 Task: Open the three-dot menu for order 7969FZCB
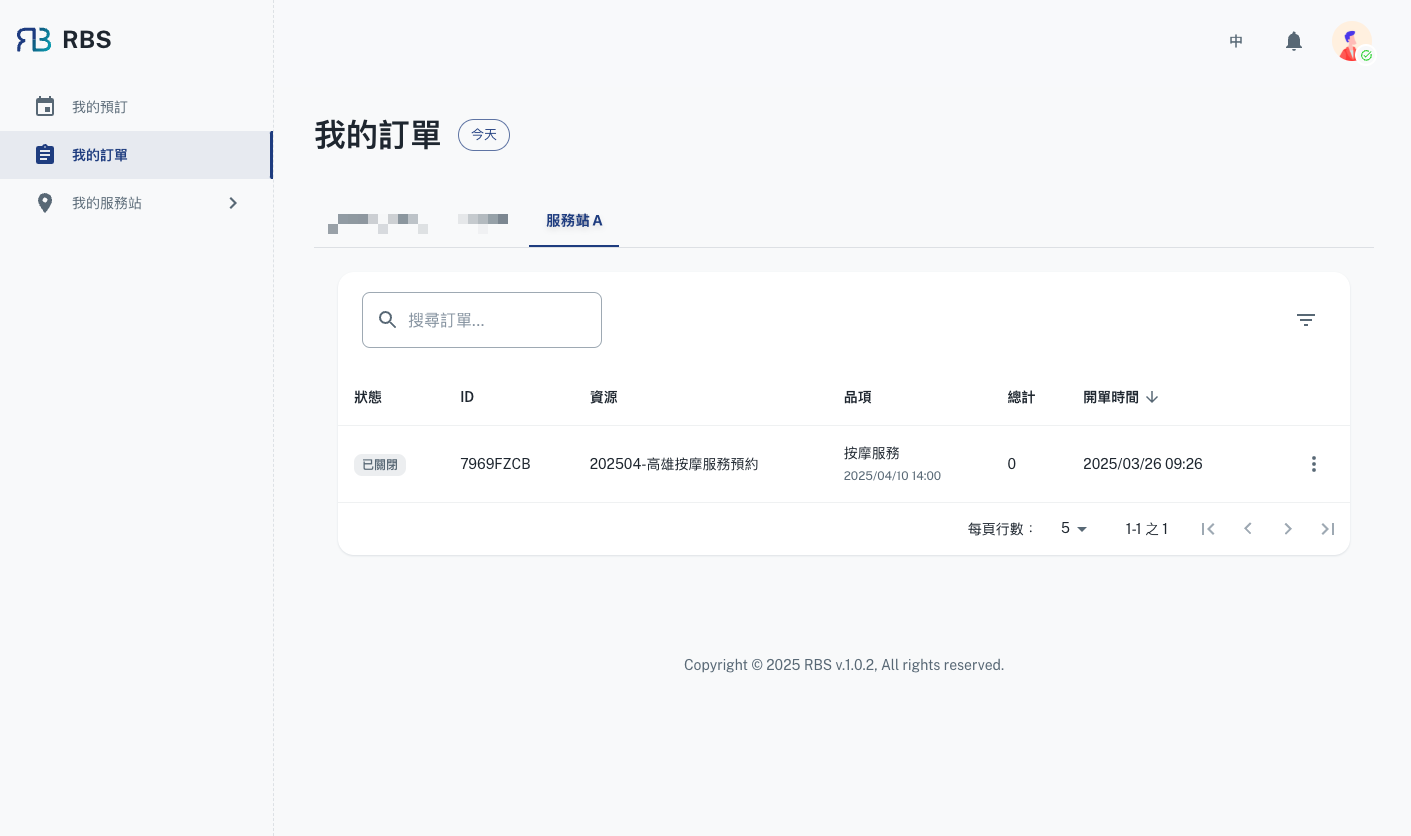tap(1313, 464)
